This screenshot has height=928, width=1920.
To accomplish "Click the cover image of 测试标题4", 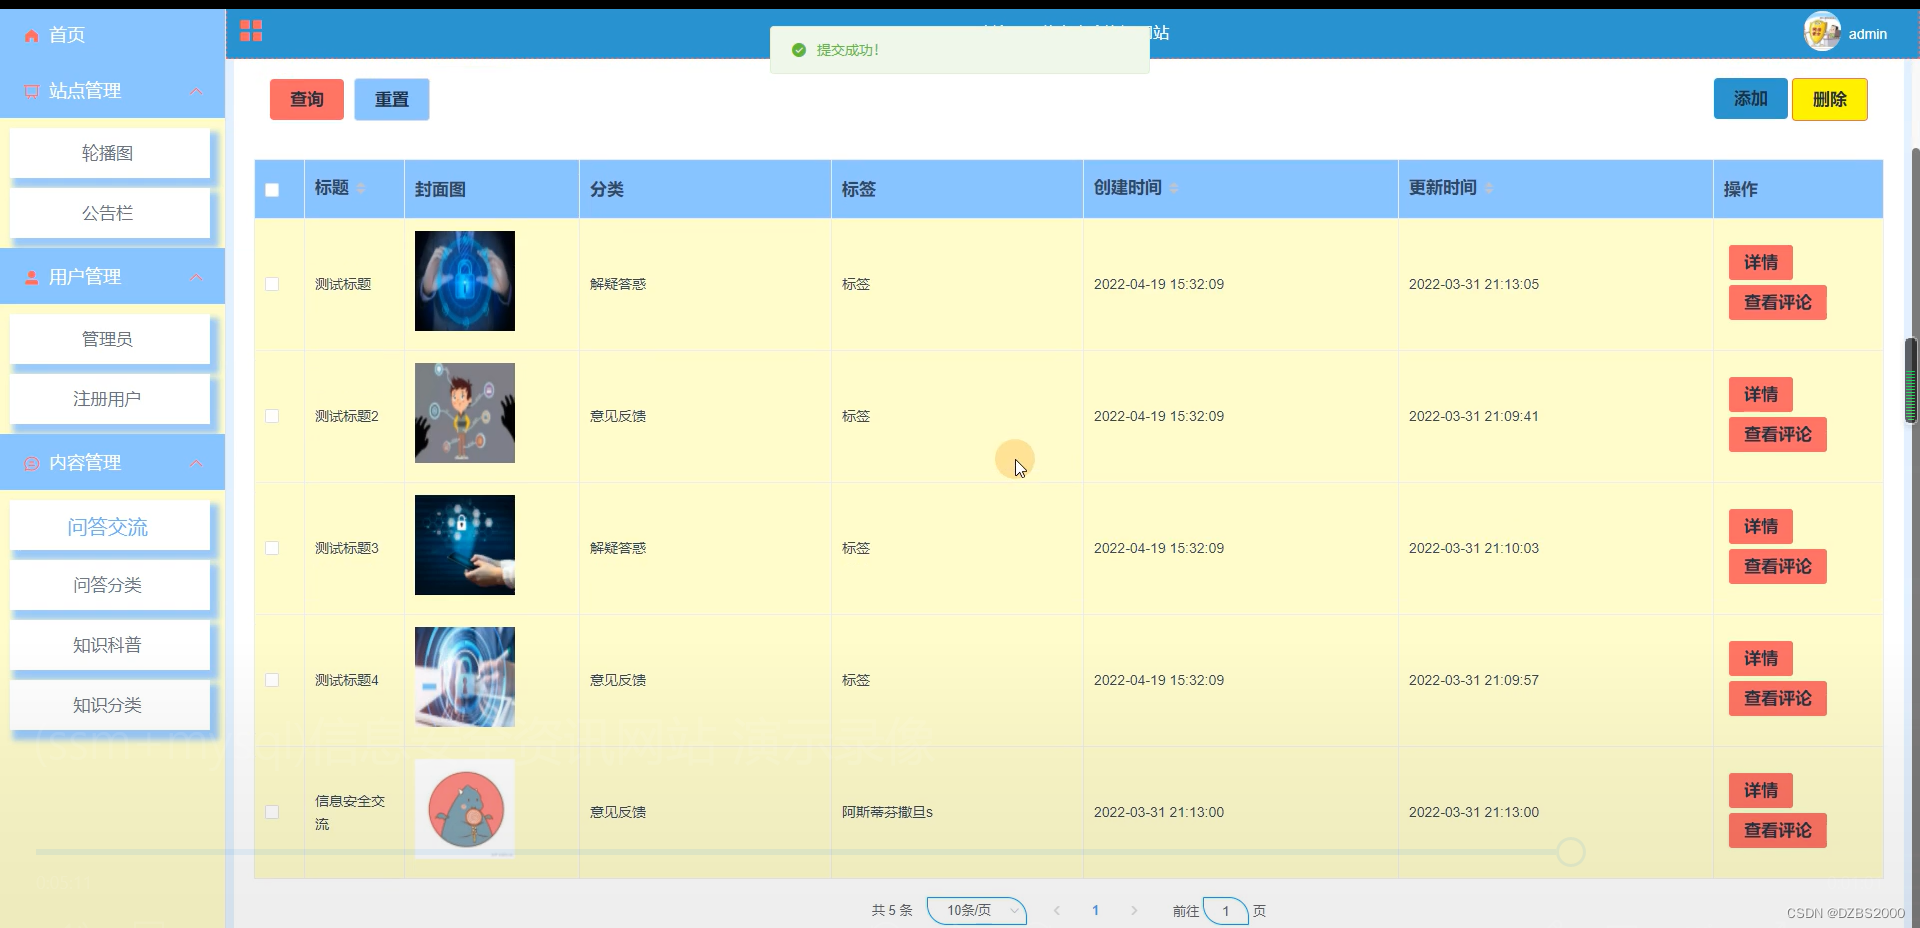I will [465, 677].
